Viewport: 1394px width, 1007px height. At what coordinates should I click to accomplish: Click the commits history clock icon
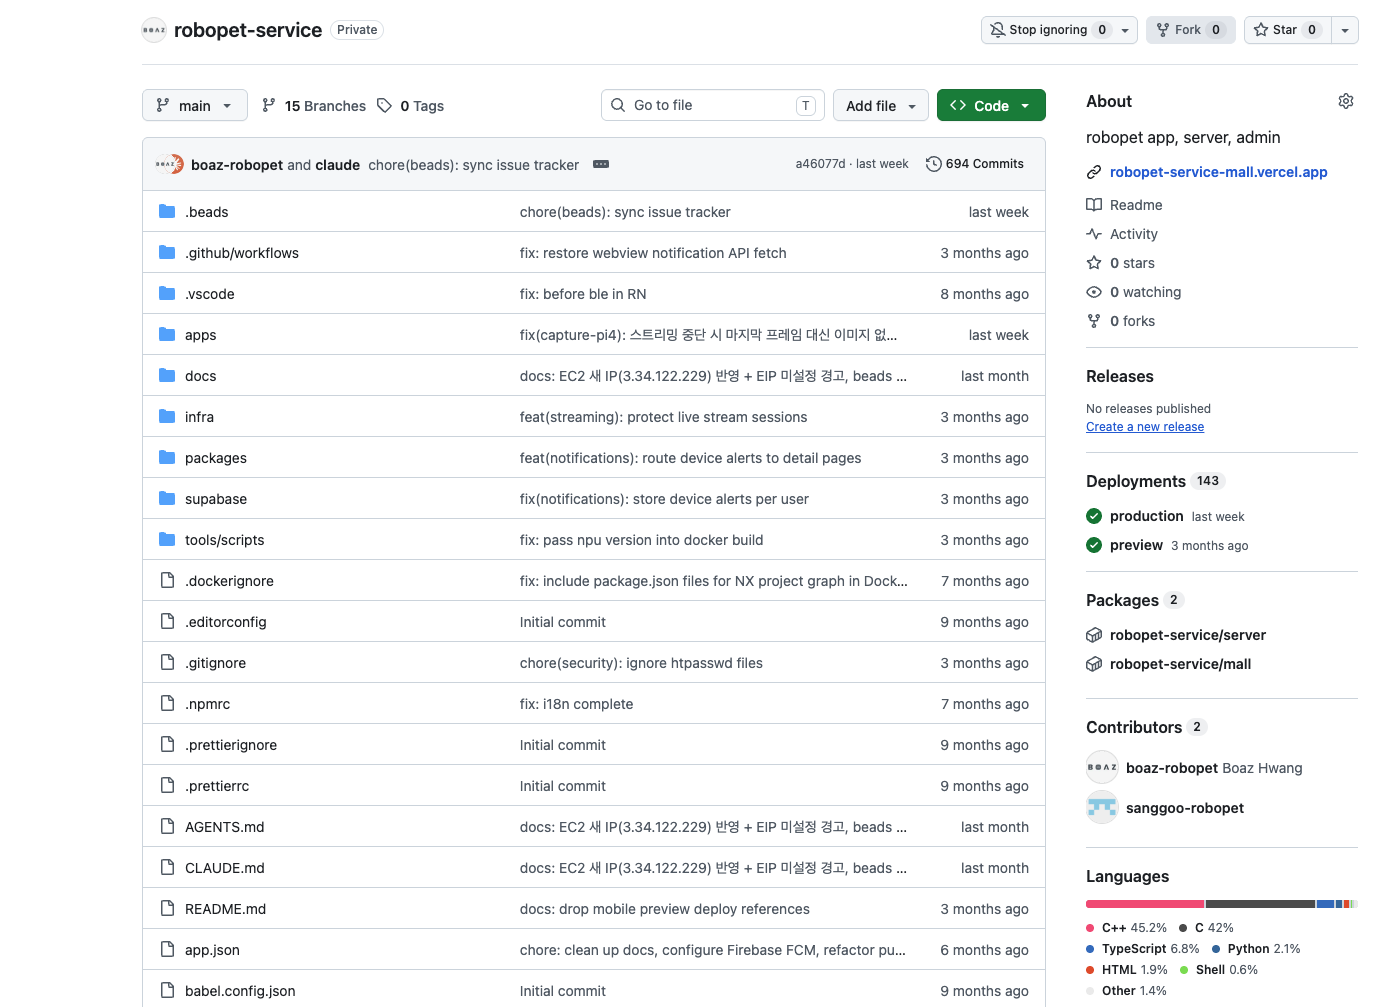[933, 164]
